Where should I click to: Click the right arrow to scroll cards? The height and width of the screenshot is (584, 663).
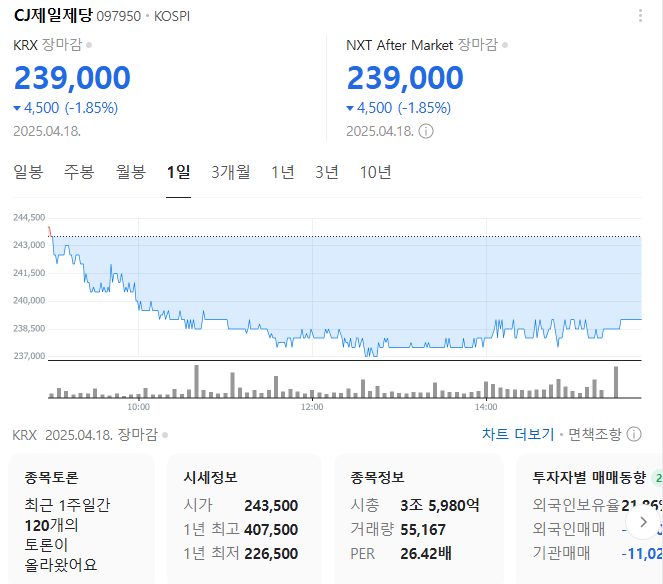click(x=643, y=522)
